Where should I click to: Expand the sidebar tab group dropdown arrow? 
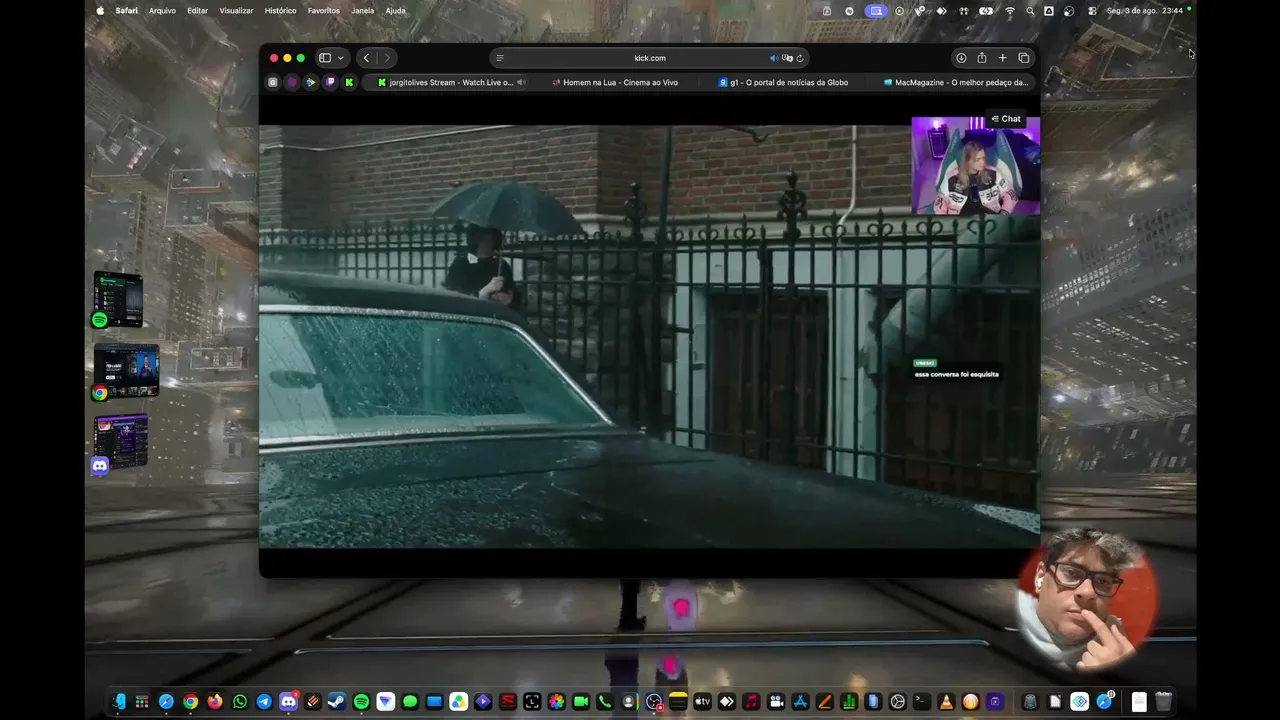coord(341,58)
